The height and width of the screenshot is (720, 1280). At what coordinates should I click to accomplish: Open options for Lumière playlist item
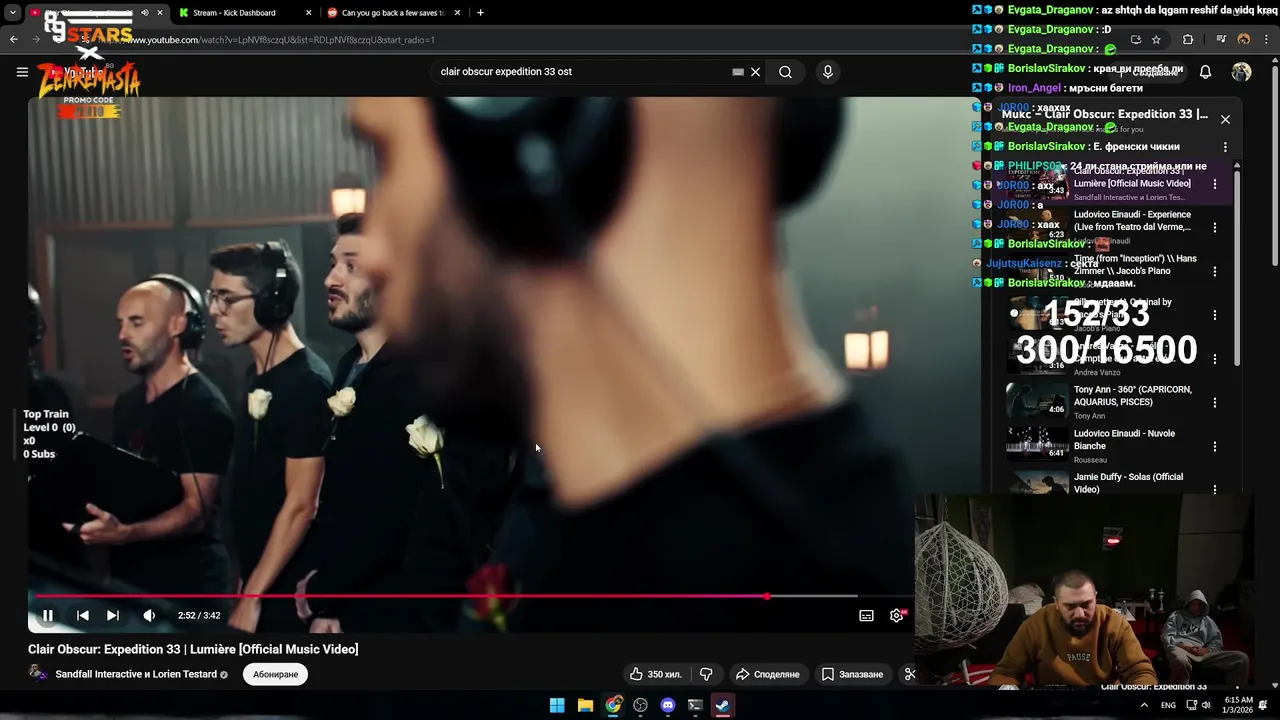tap(1215, 184)
